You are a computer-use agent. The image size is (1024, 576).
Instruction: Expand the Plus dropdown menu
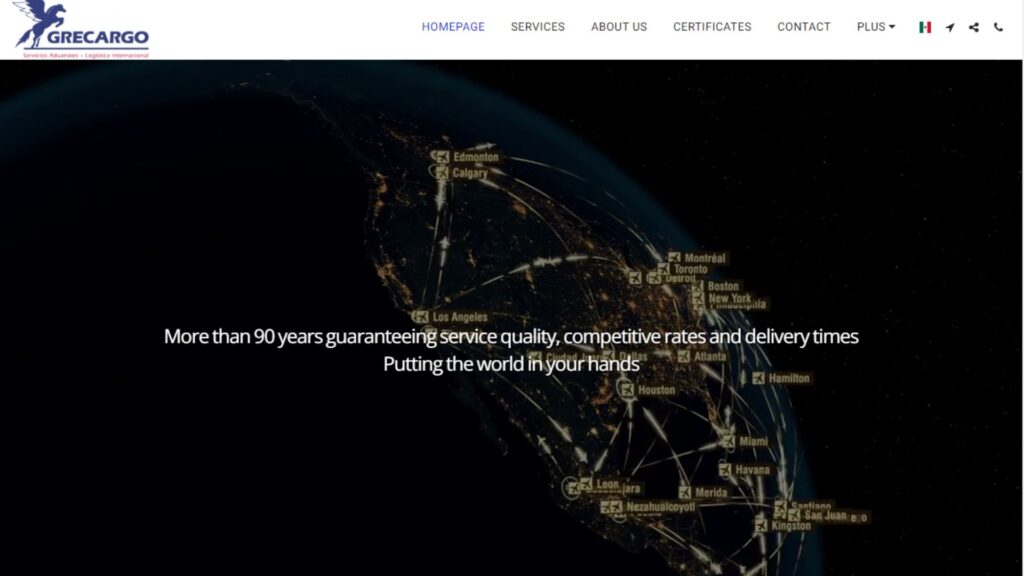tap(876, 27)
